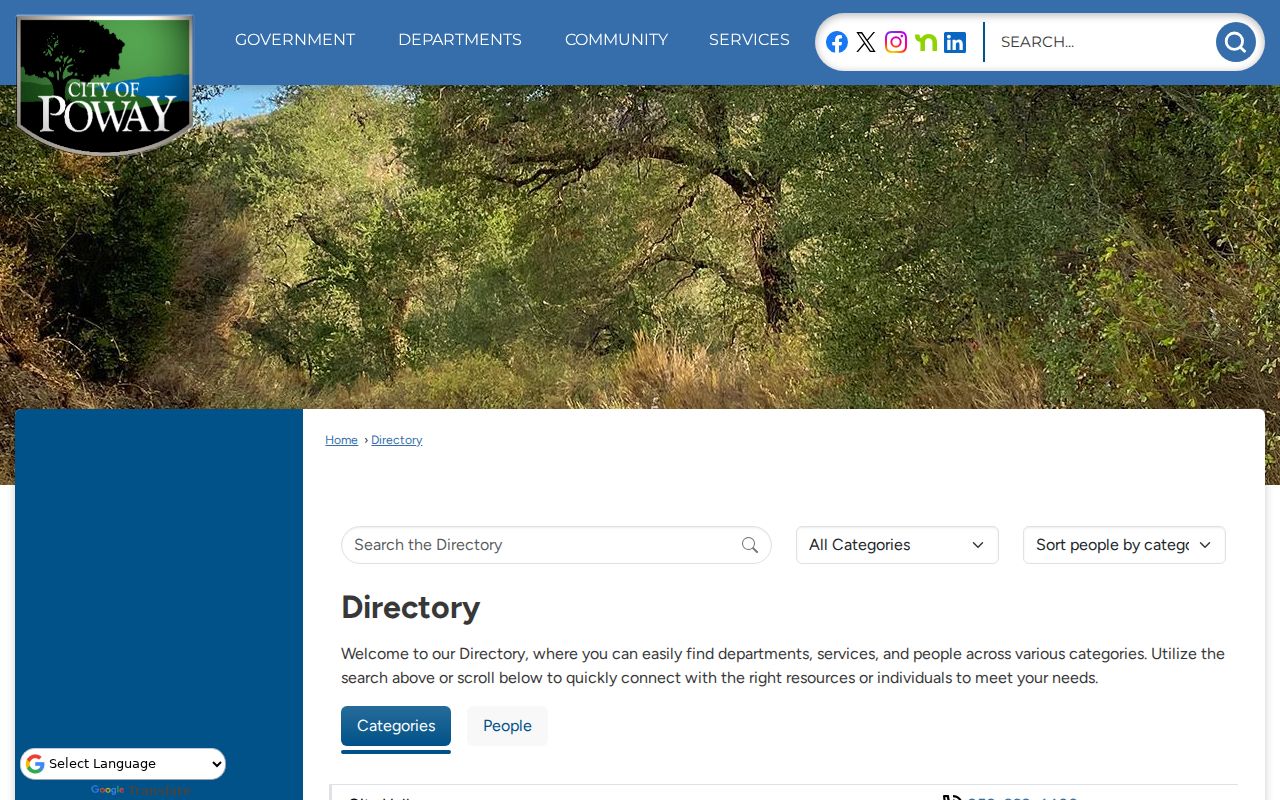Open the Select Language dropdown

click(x=123, y=764)
